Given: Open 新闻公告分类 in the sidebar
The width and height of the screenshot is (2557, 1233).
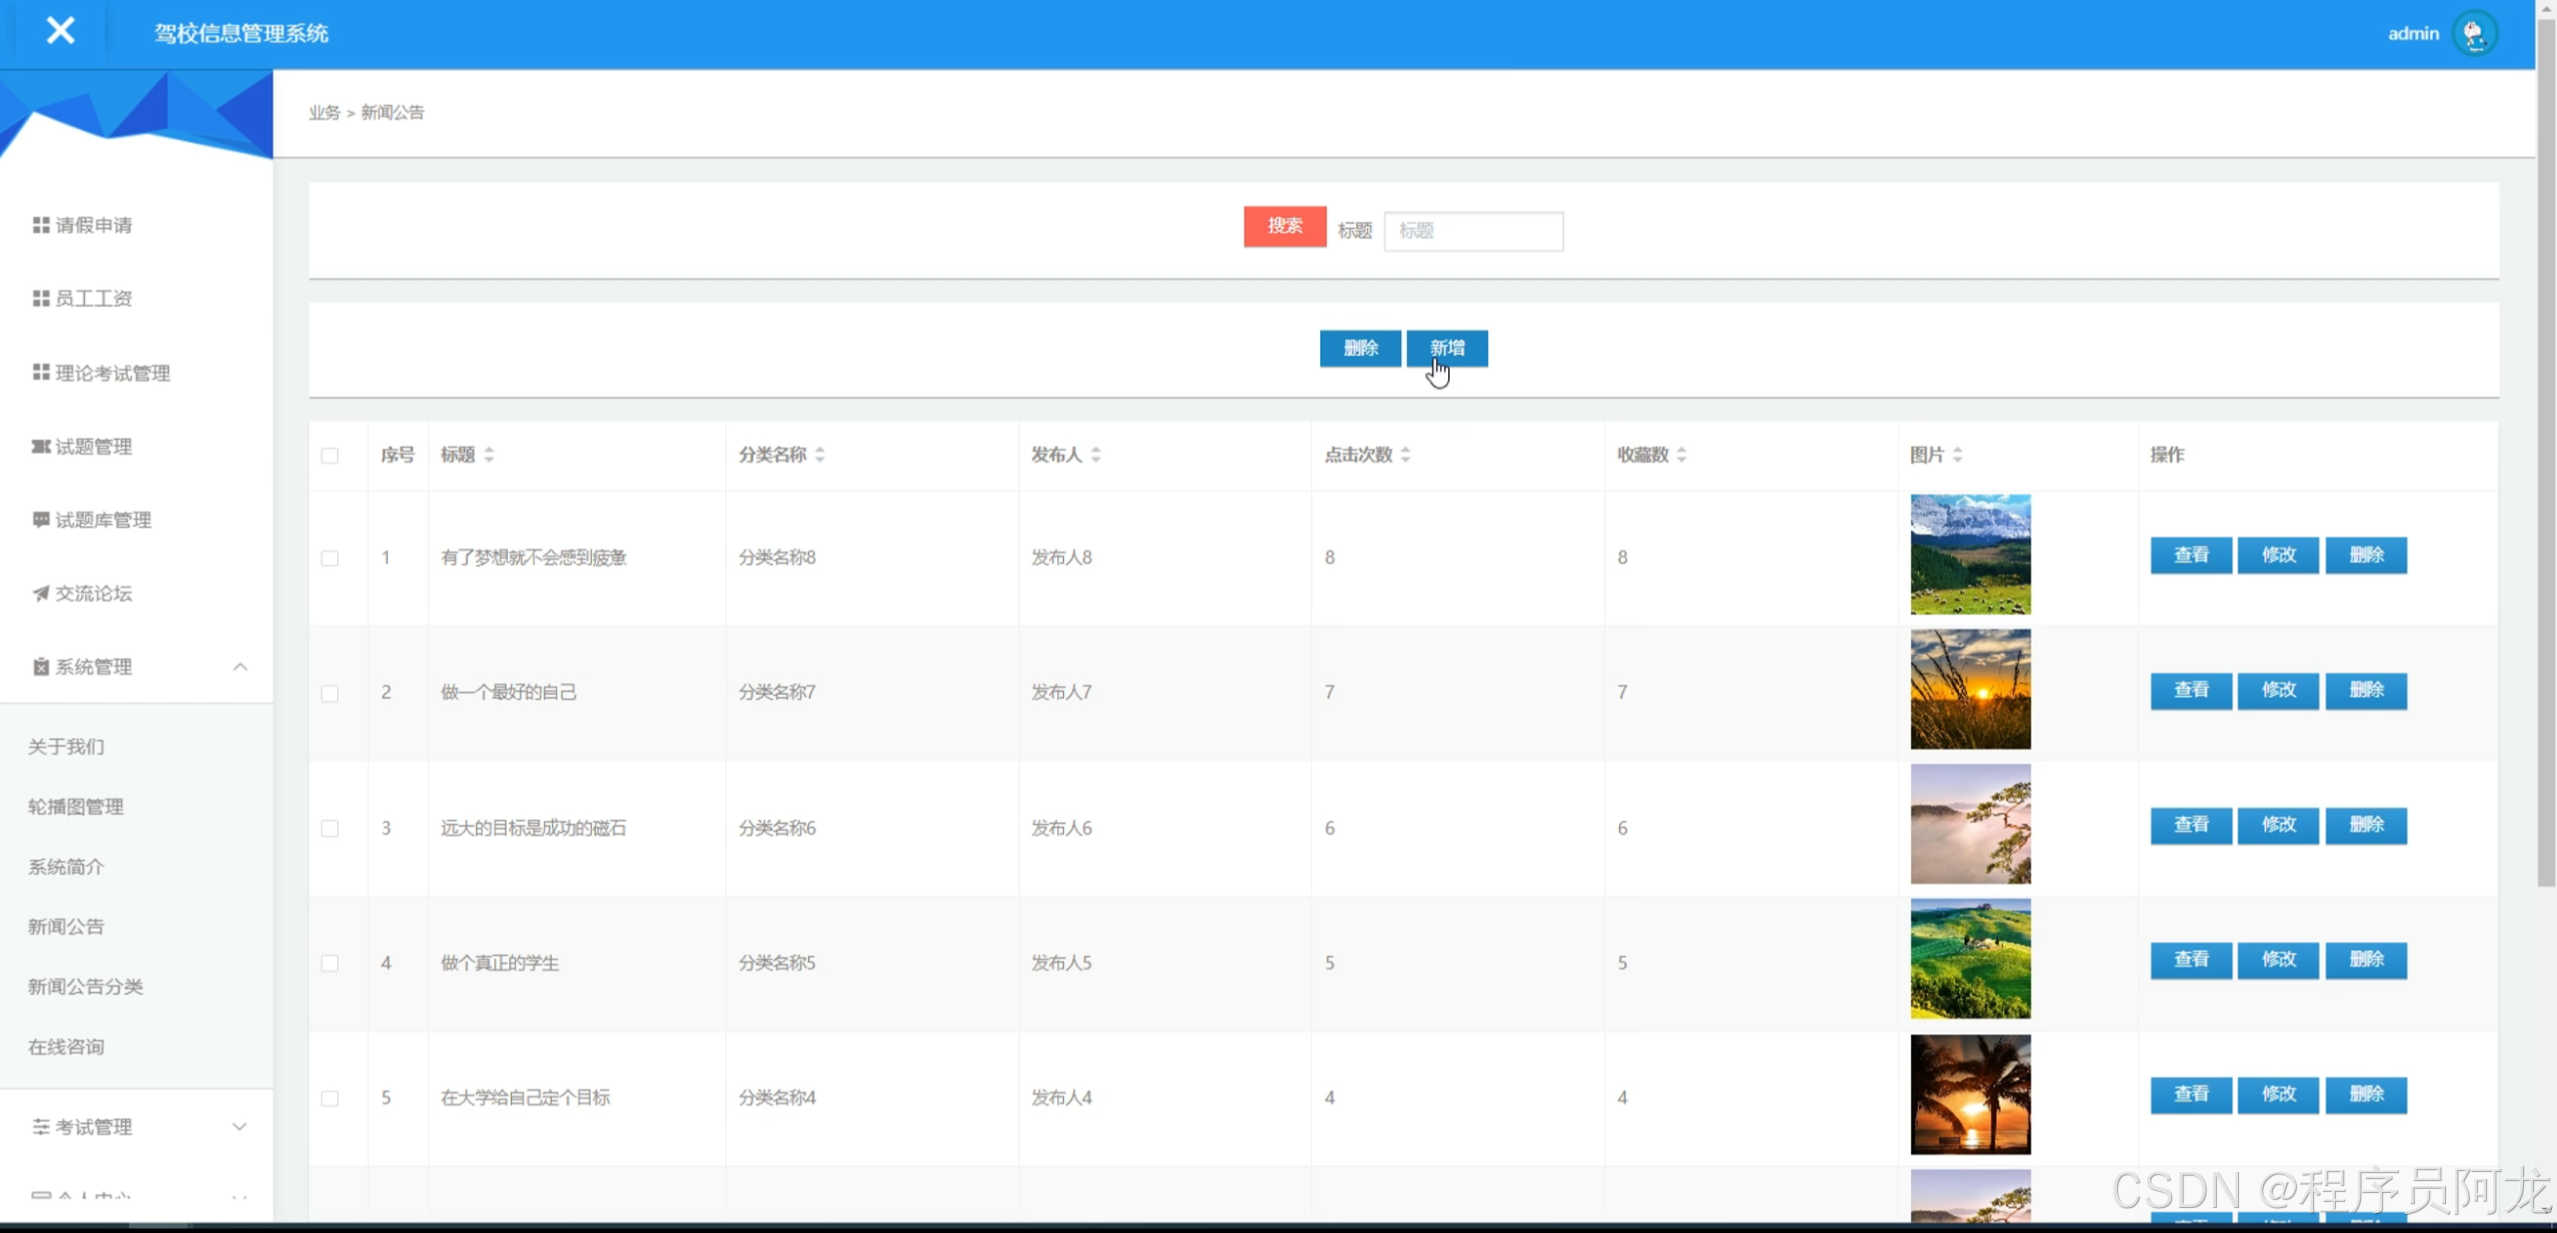Looking at the screenshot, I should (86, 986).
